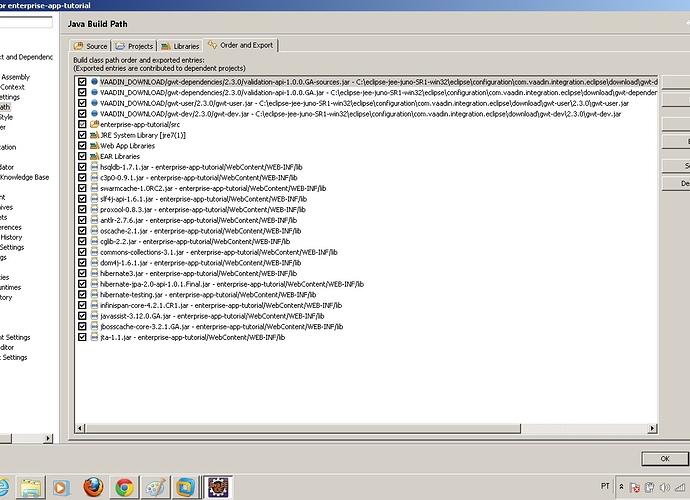Screen dimensions: 690x500
Task: Launch Firefox from taskbar
Action: (93, 488)
